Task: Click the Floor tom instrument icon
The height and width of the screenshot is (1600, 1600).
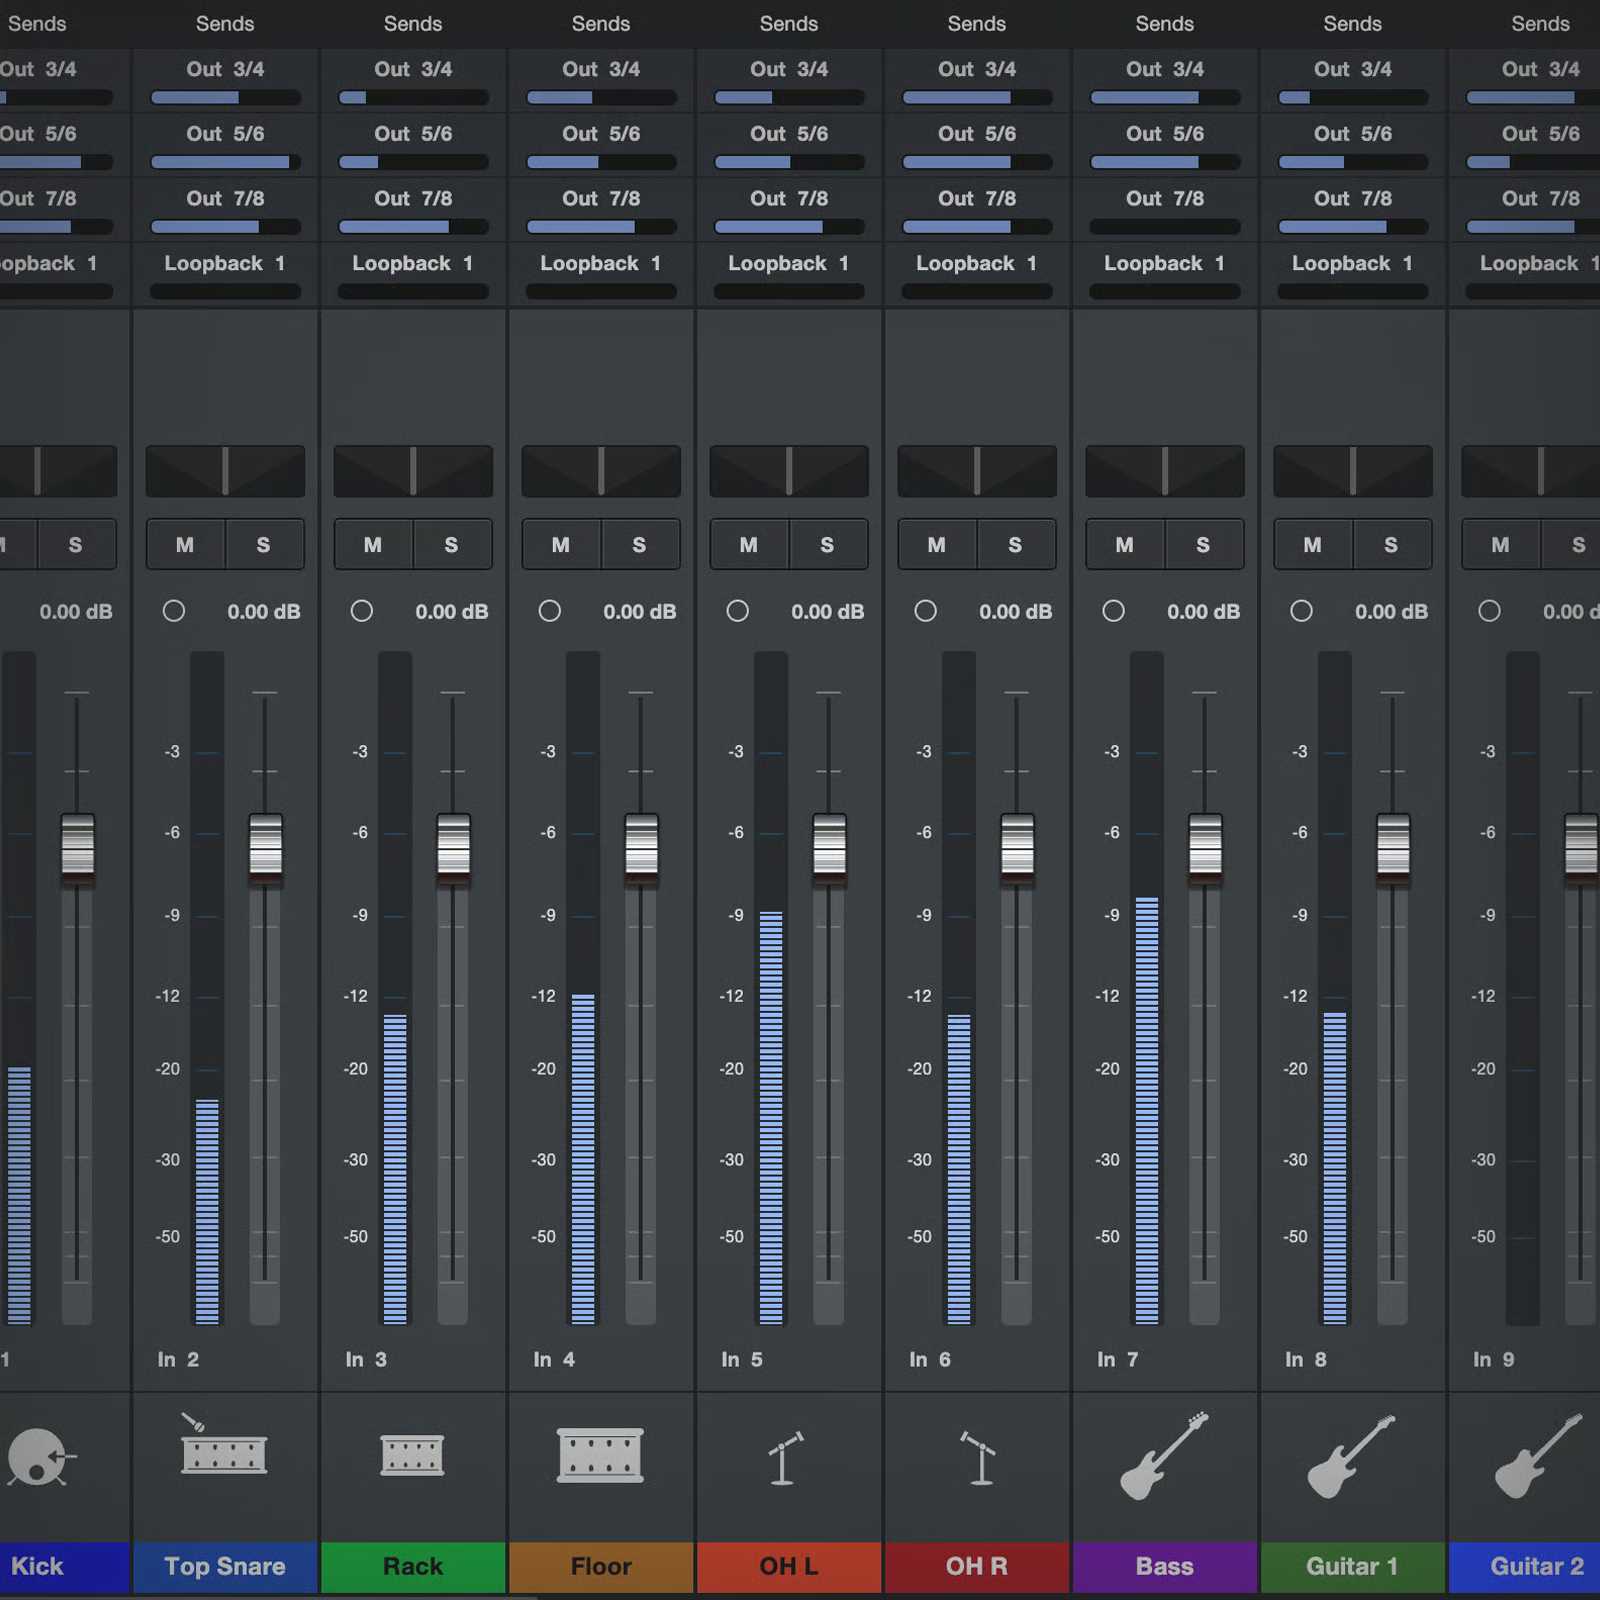Action: 600,1455
